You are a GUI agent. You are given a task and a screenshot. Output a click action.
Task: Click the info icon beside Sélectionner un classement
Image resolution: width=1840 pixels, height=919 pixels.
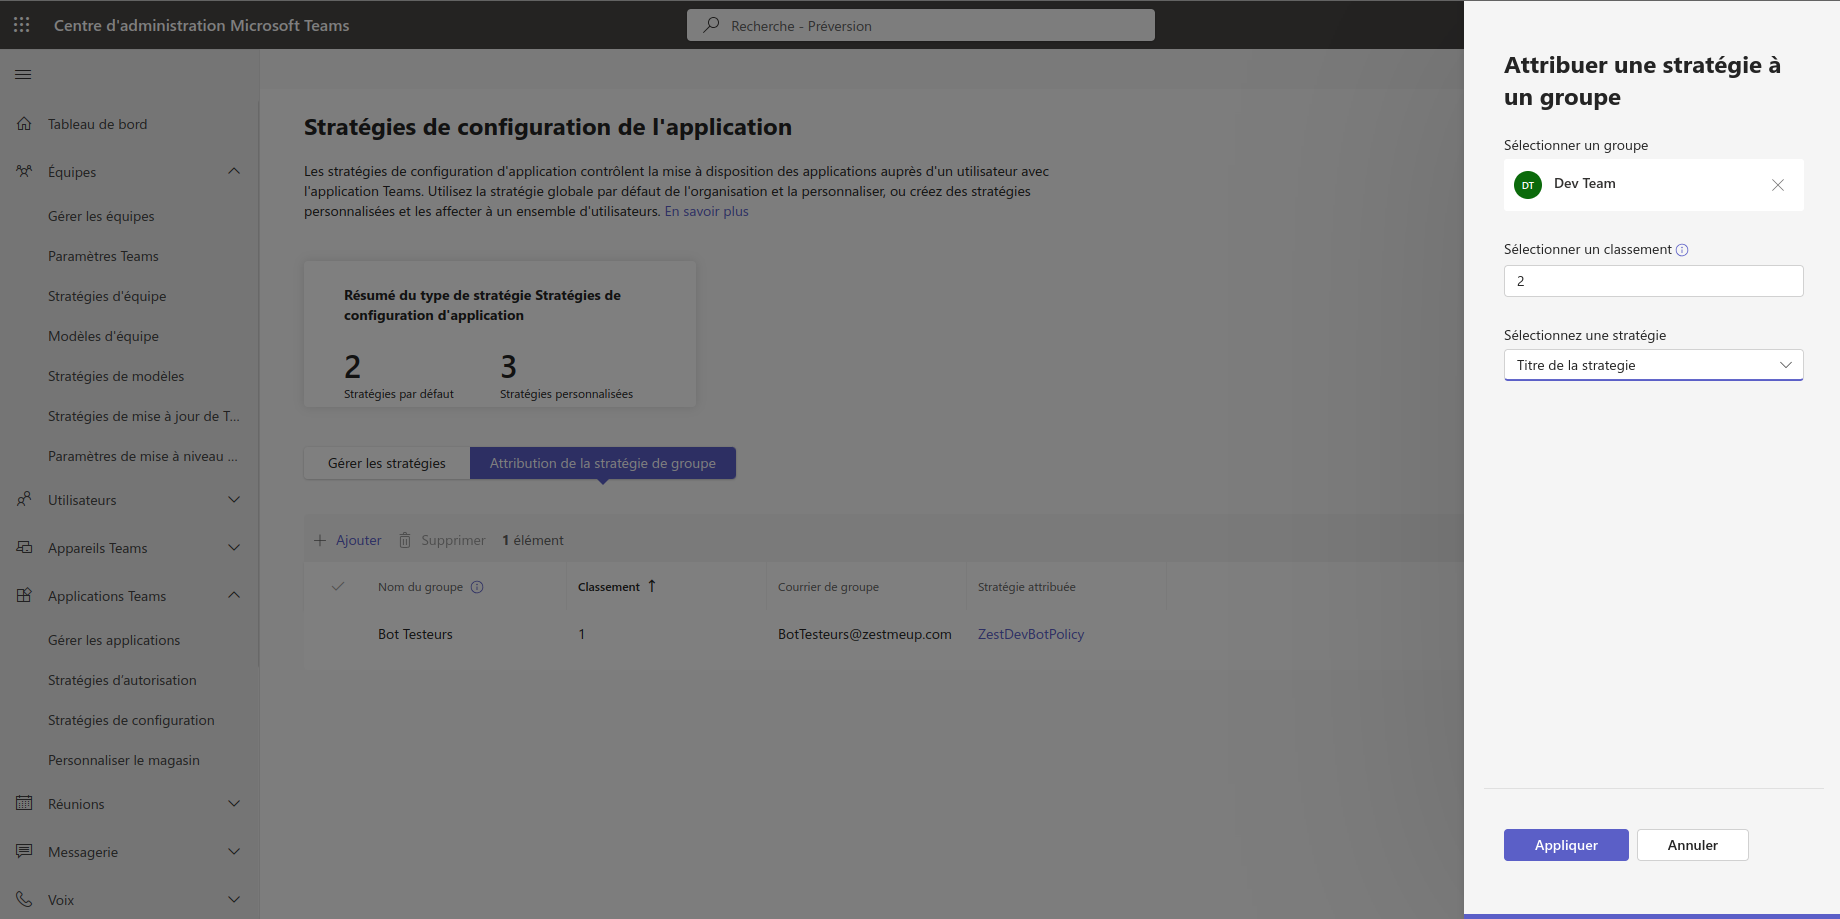1682,250
